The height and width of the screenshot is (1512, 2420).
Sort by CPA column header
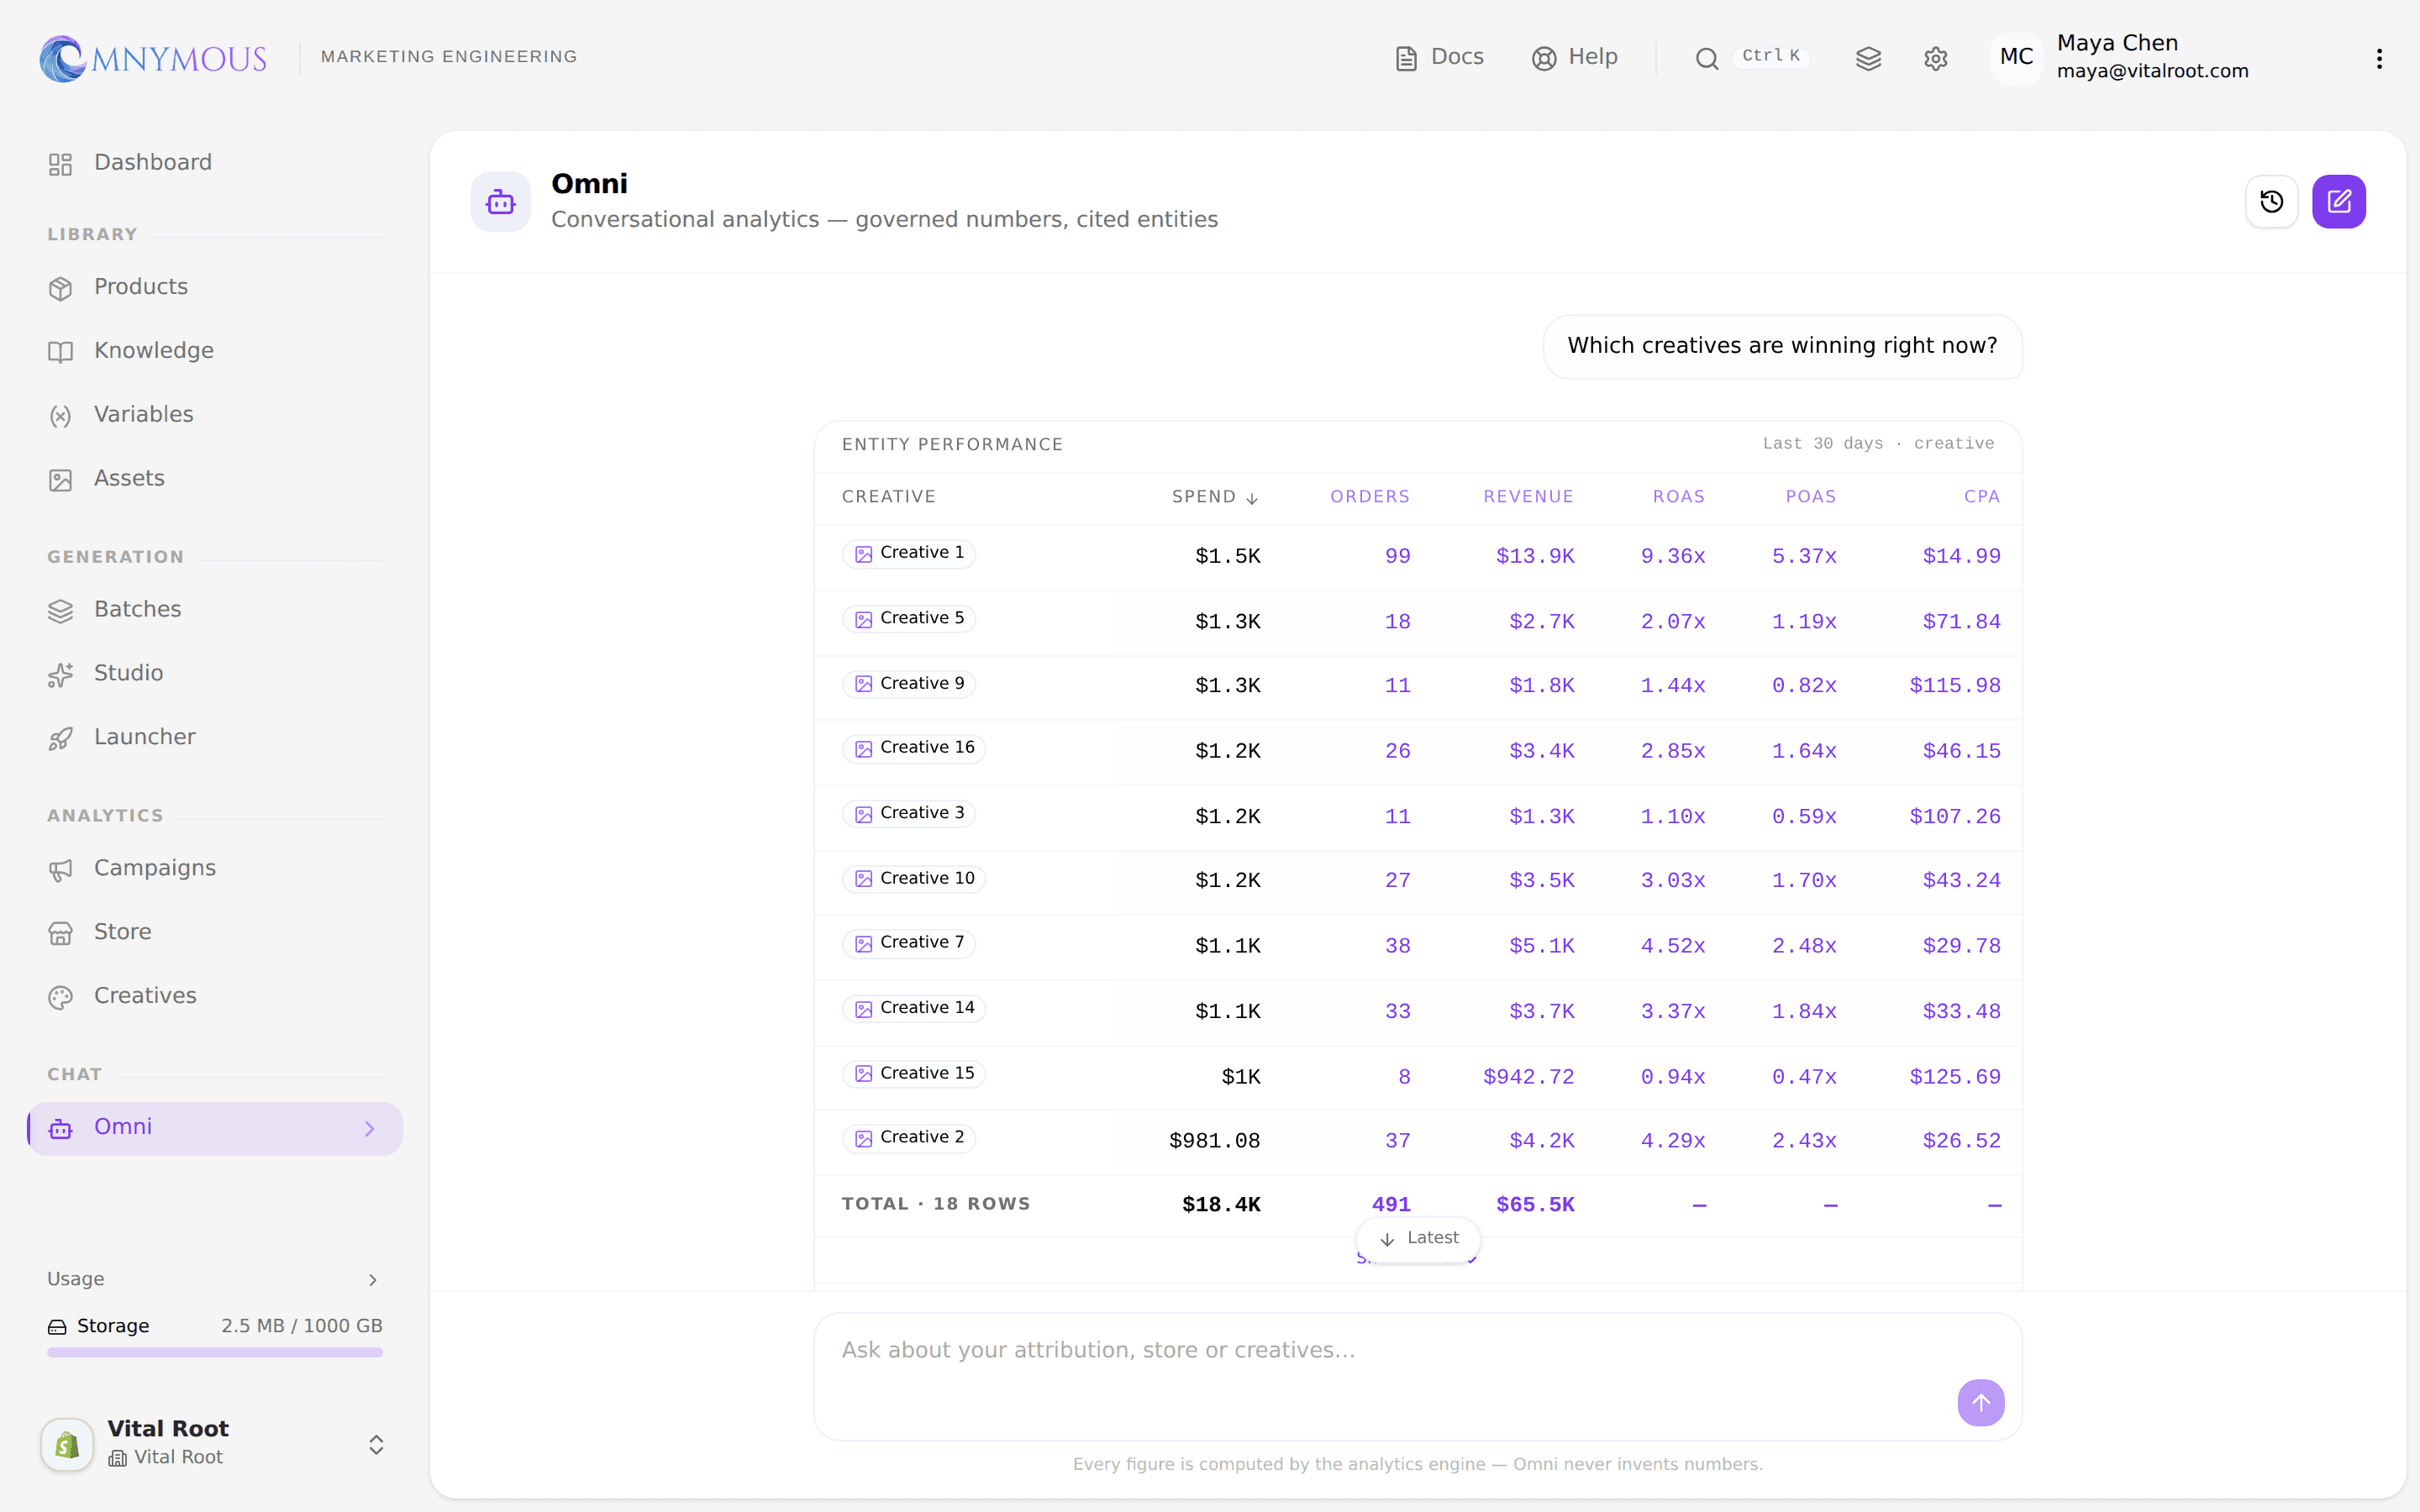coord(1981,497)
